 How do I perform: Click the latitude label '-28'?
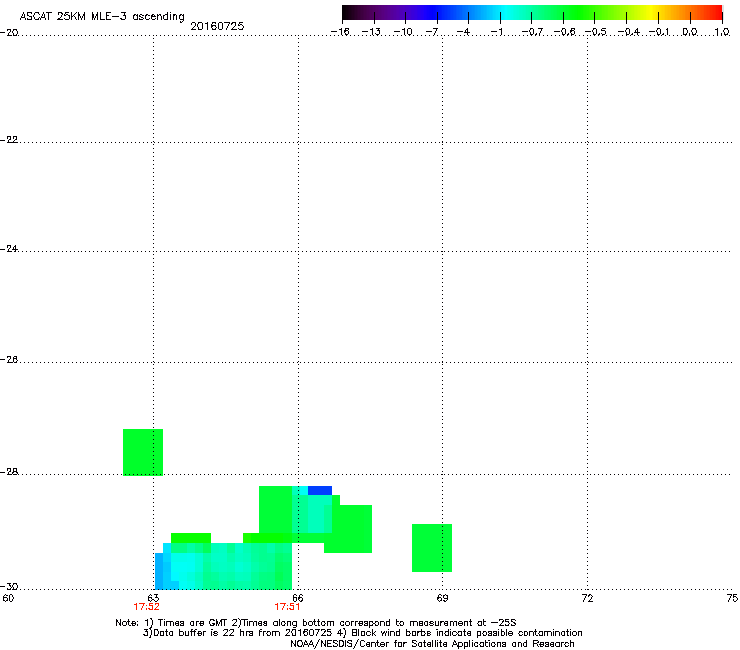pyautogui.click(x=9, y=472)
